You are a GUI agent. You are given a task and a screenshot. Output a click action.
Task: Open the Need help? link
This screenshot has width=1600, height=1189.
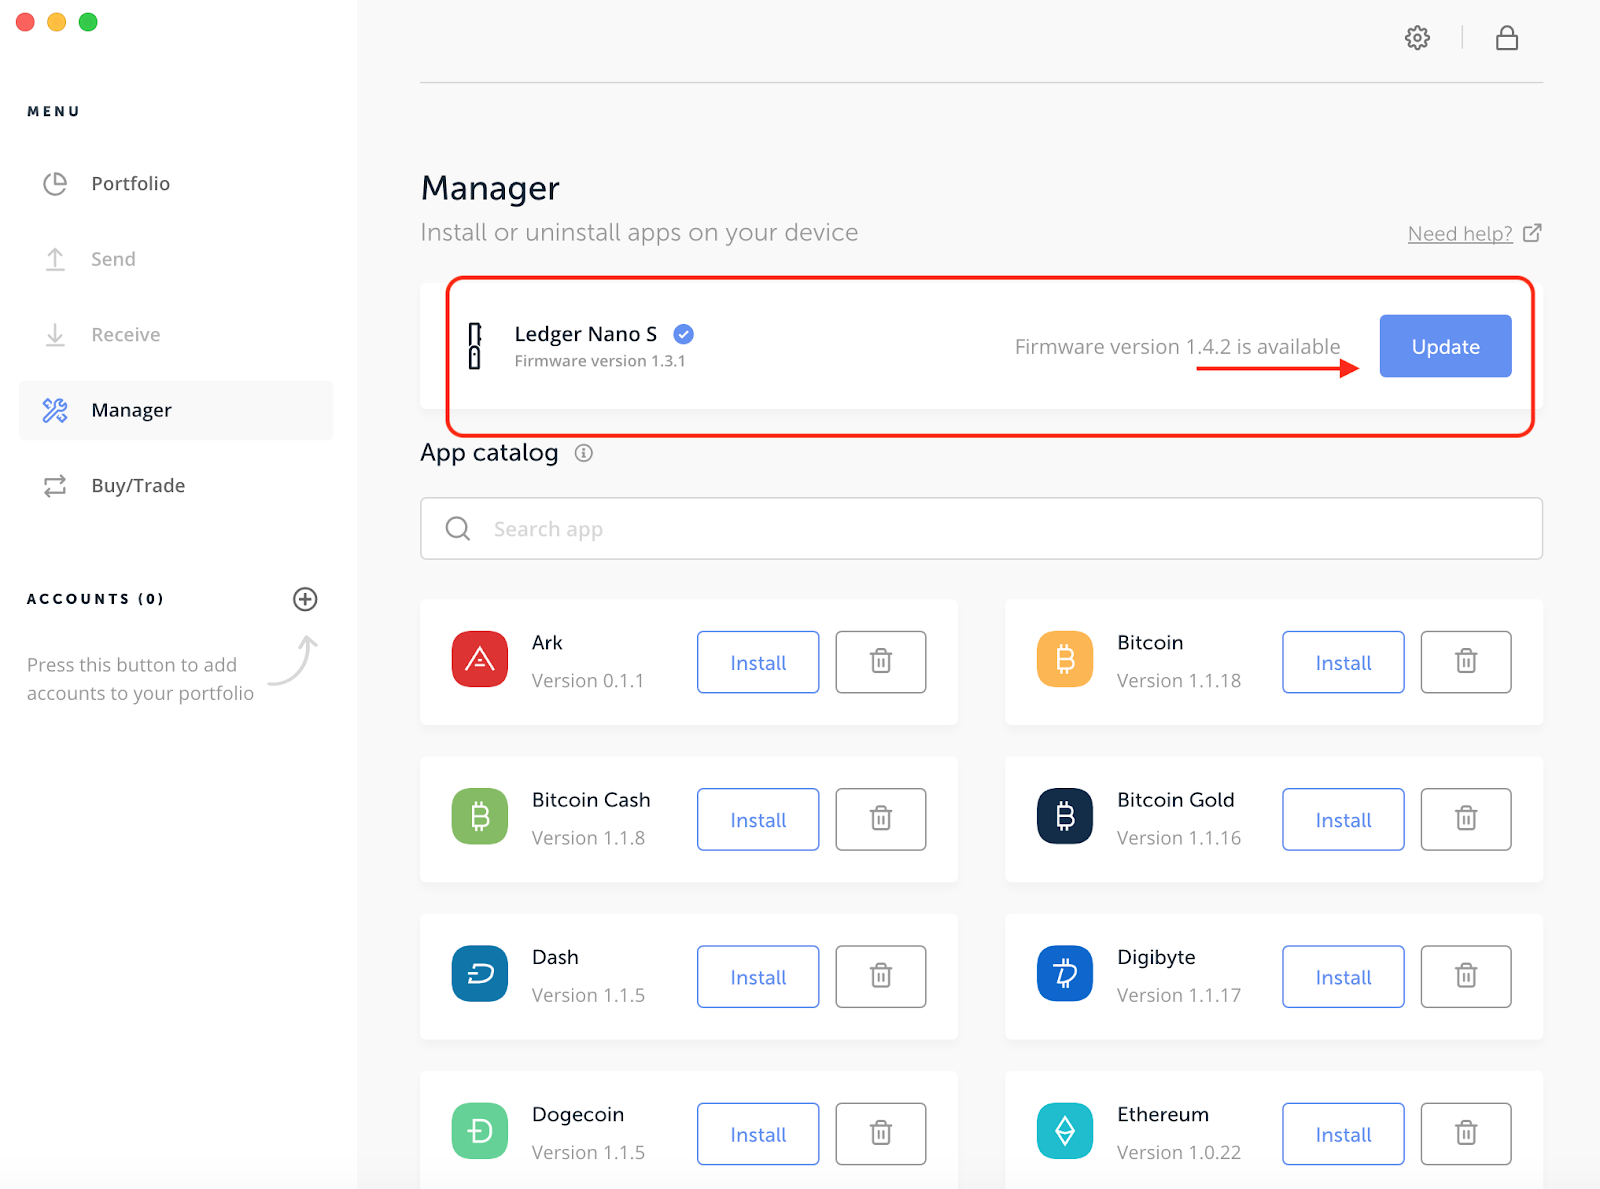(x=1460, y=234)
